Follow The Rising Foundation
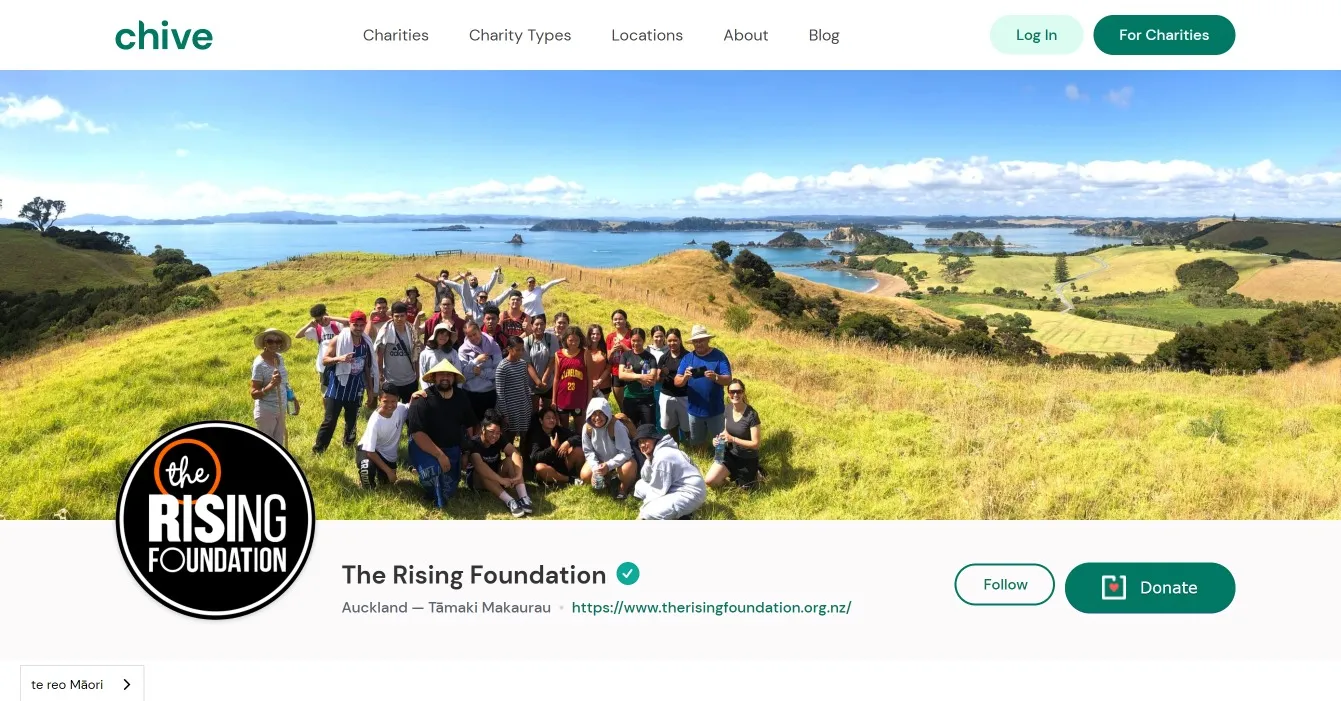 pyautogui.click(x=1005, y=585)
